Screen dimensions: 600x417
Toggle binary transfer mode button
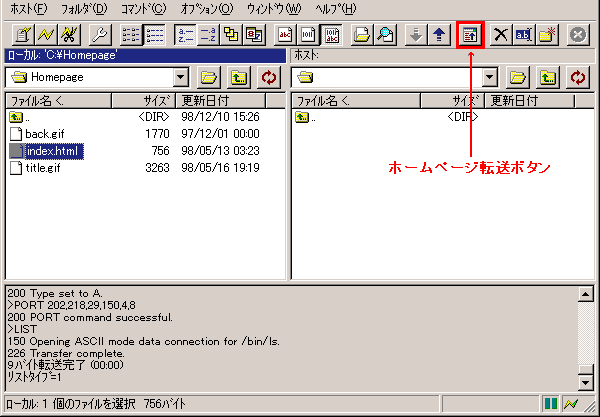(308, 34)
